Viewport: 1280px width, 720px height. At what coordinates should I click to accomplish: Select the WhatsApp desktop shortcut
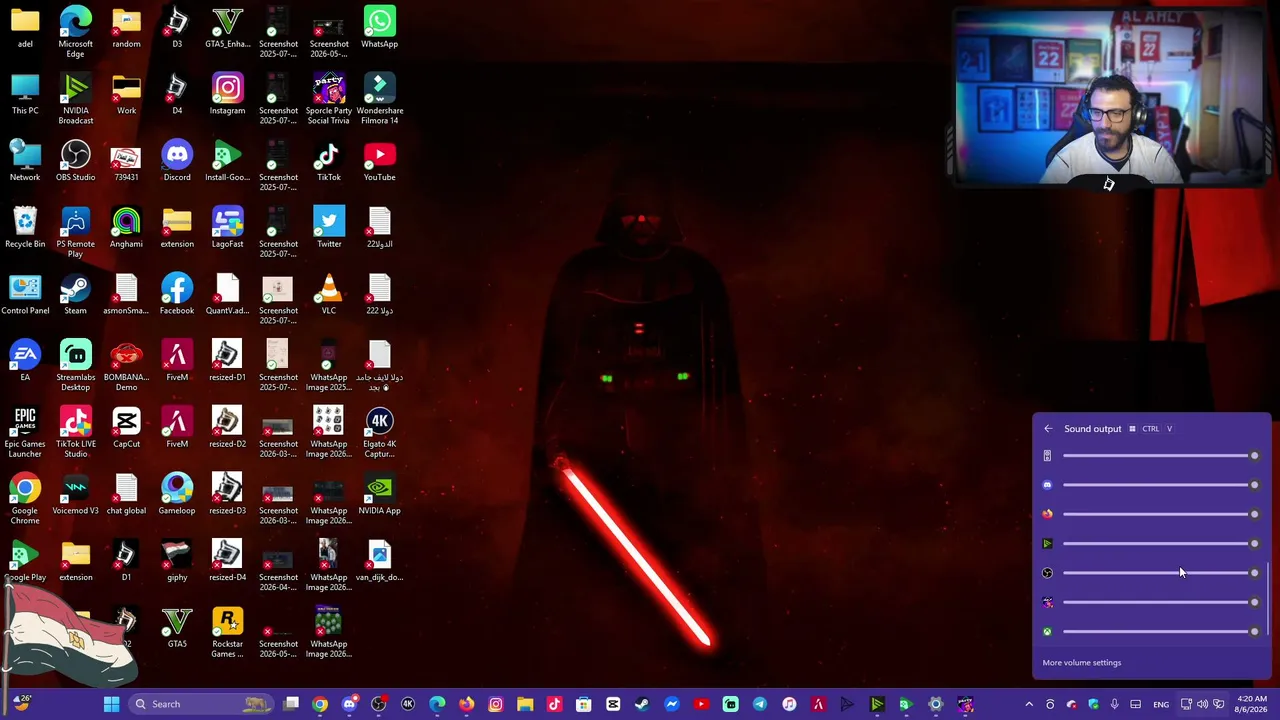pos(379,27)
